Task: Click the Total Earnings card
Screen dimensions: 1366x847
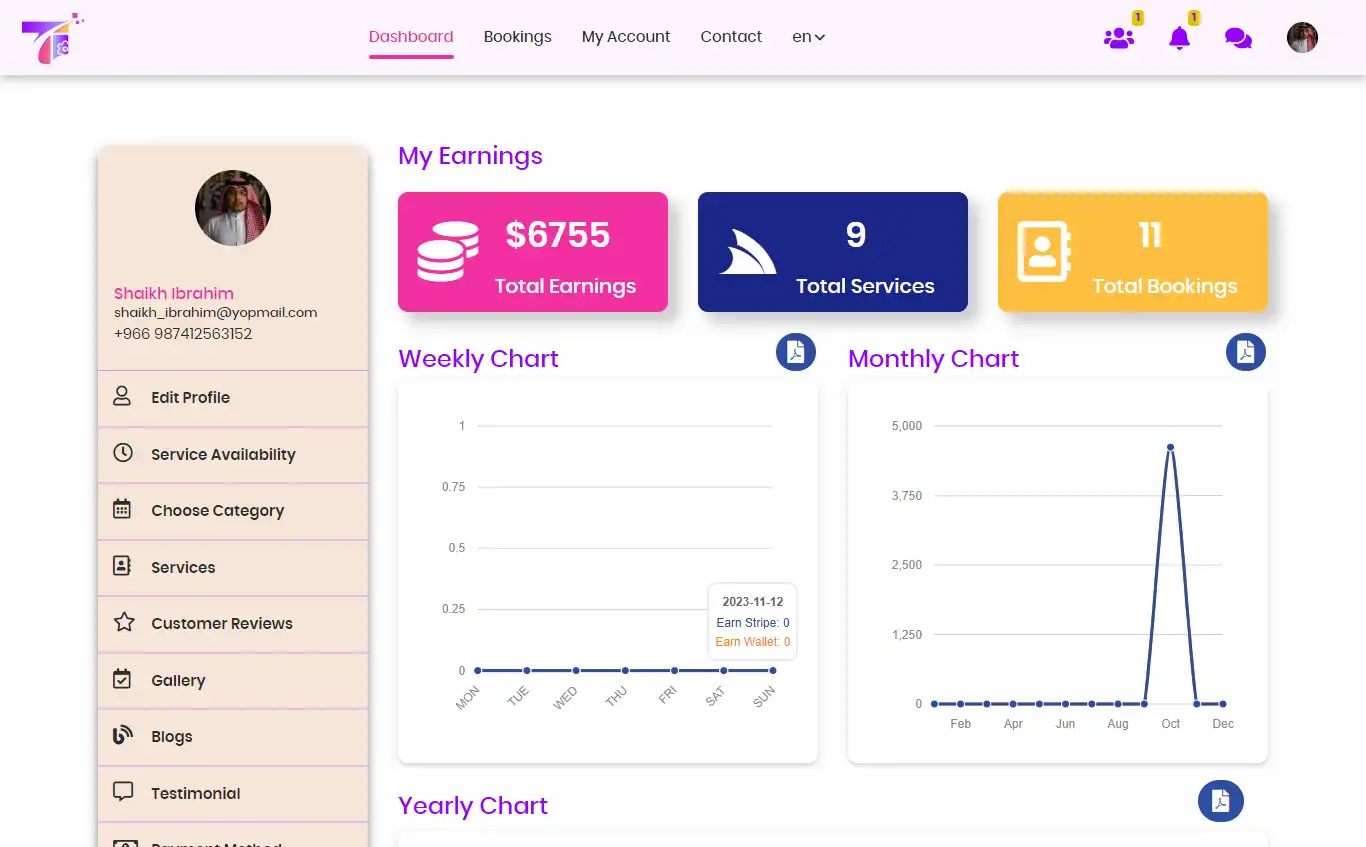Action: click(x=532, y=252)
